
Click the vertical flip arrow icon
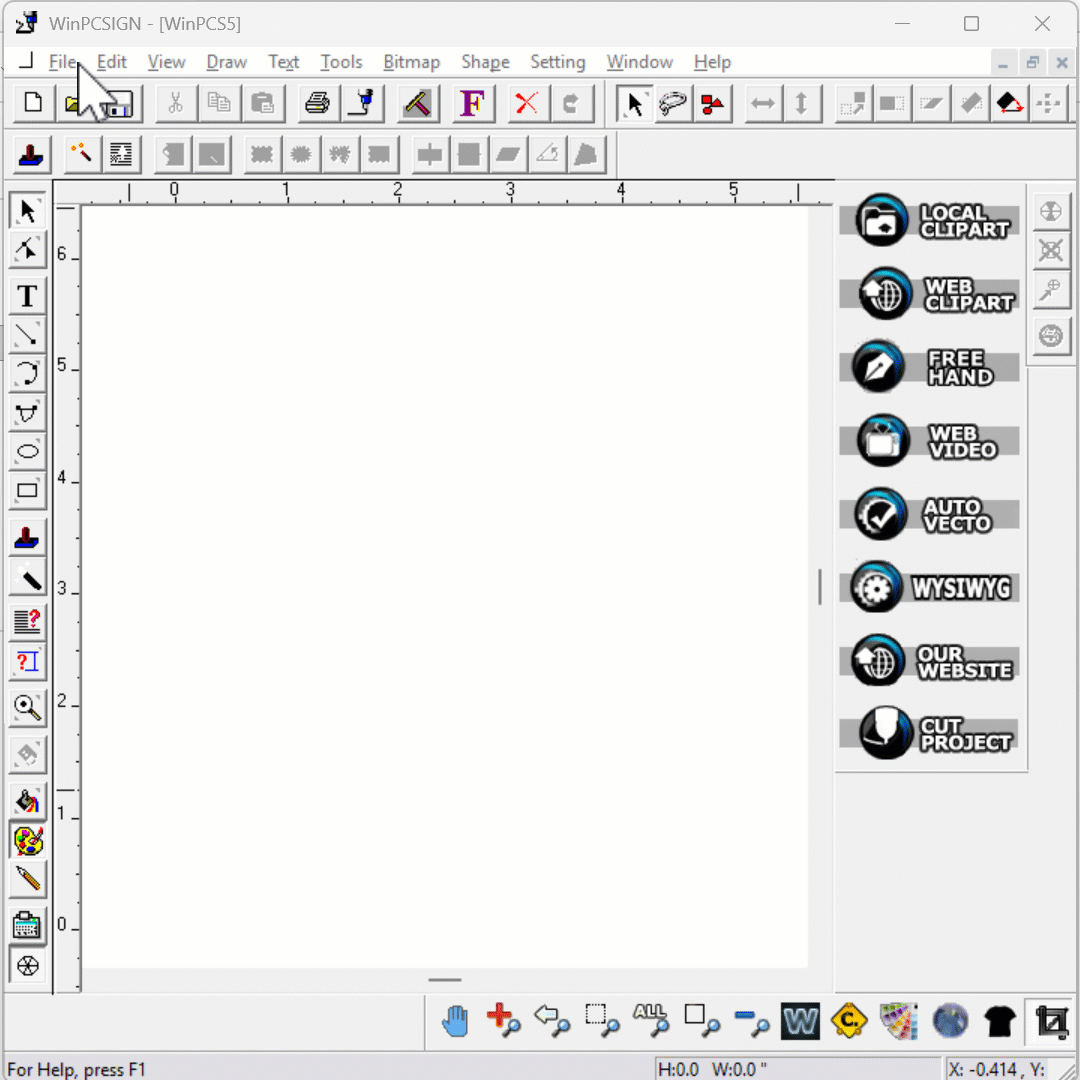pyautogui.click(x=801, y=103)
